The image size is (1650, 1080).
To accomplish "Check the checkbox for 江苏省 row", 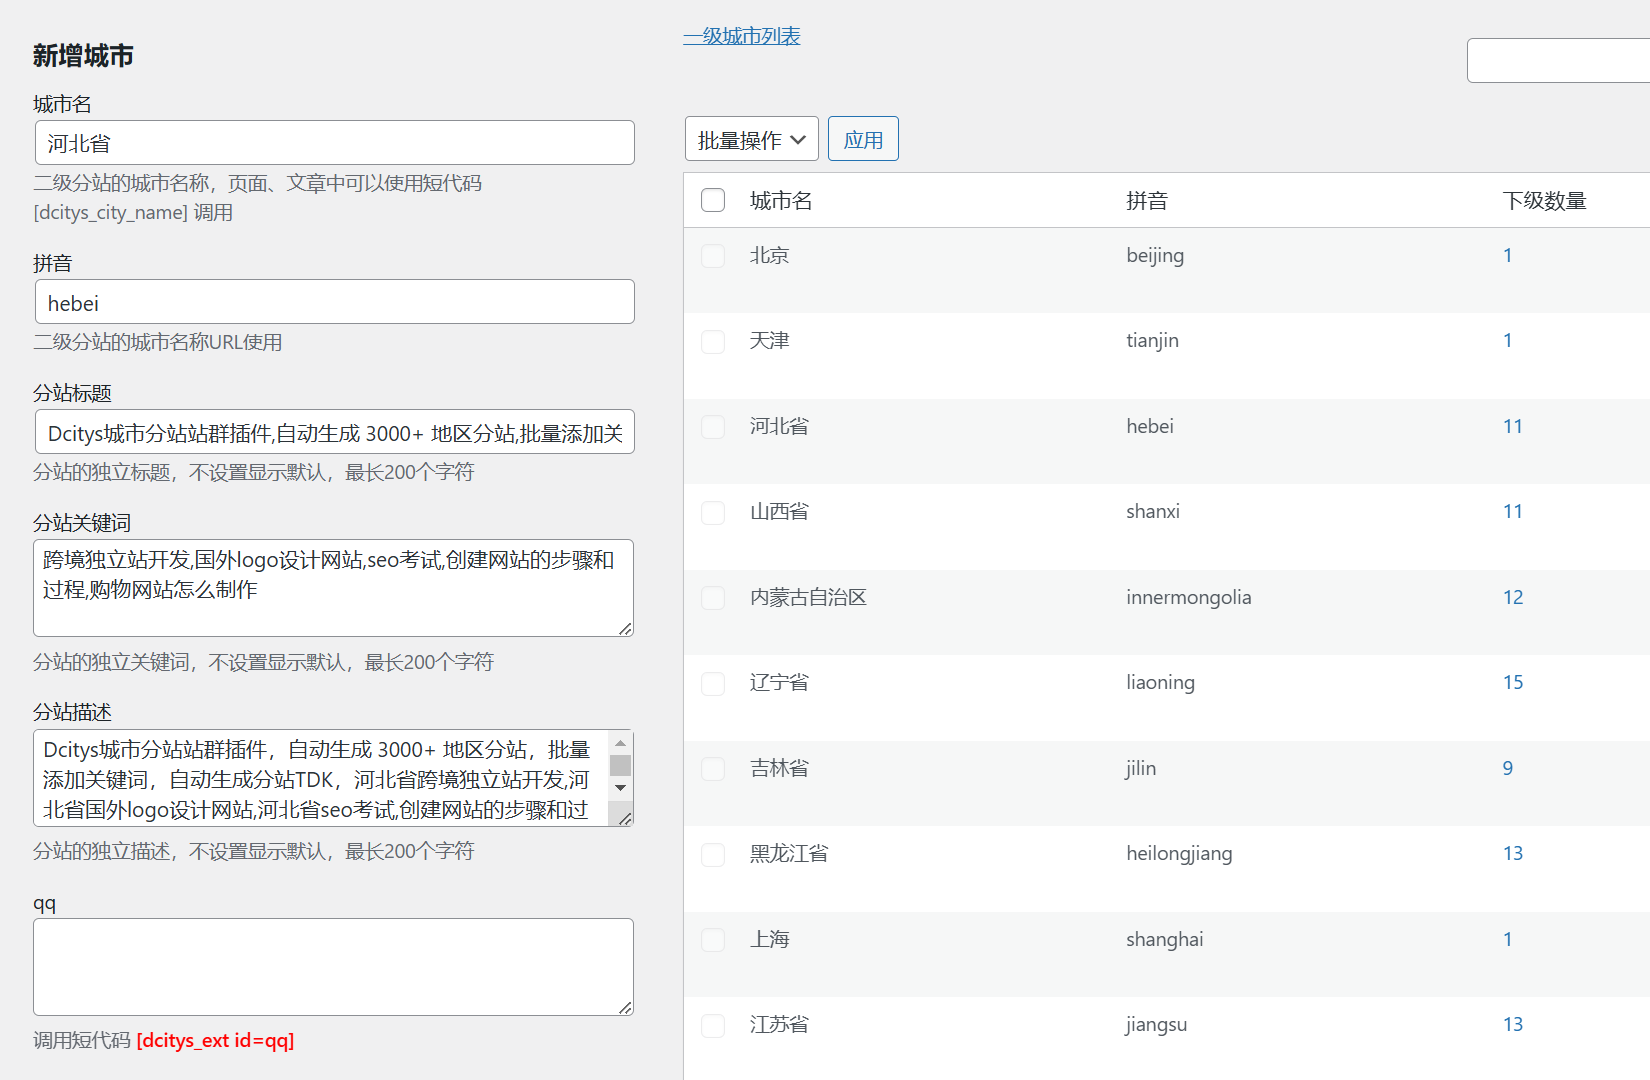I will [713, 1026].
